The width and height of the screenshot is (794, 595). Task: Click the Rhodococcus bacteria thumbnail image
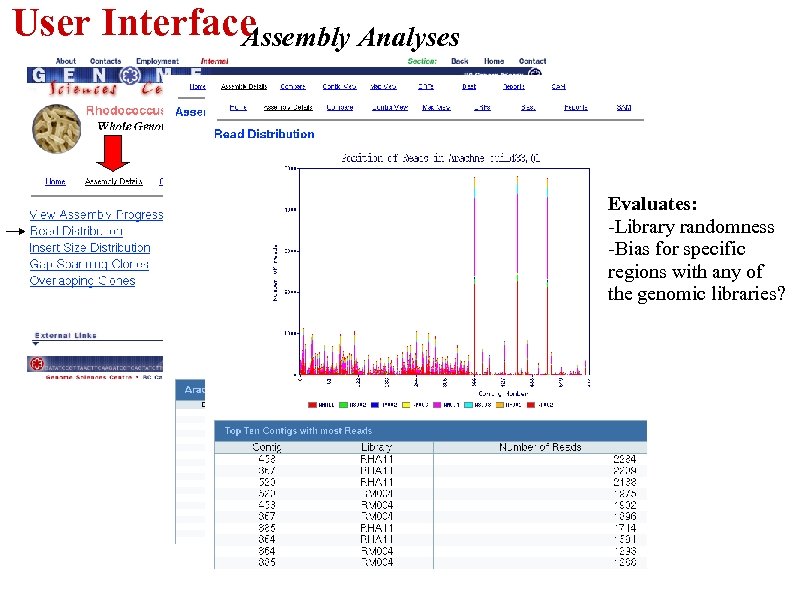pos(56,129)
